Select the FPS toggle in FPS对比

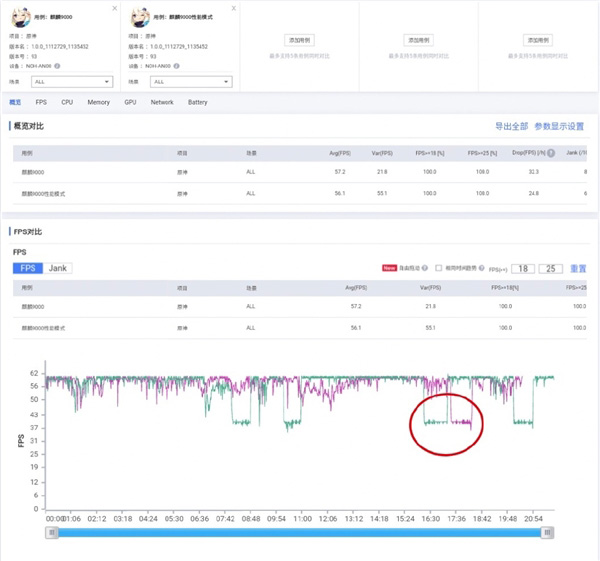point(28,268)
